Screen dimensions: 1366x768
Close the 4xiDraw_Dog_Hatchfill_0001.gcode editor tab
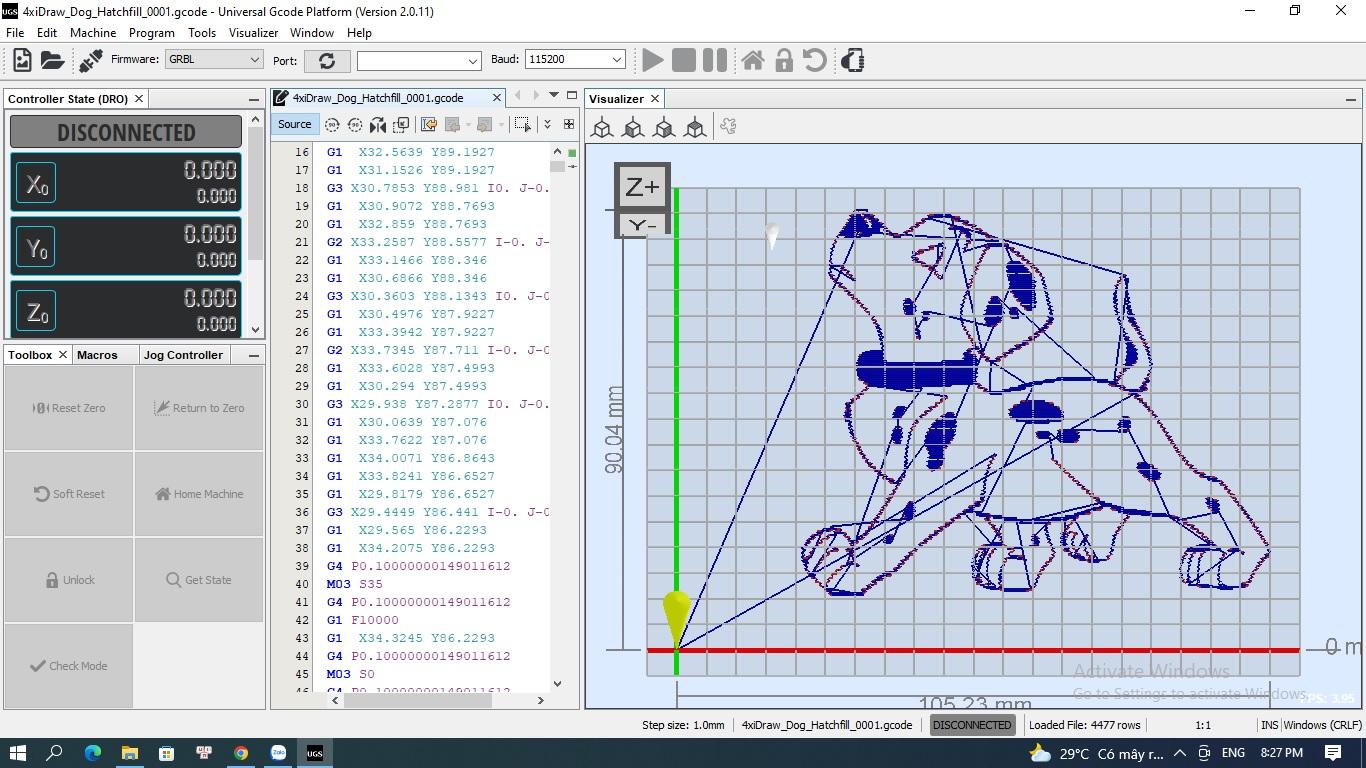coord(496,98)
